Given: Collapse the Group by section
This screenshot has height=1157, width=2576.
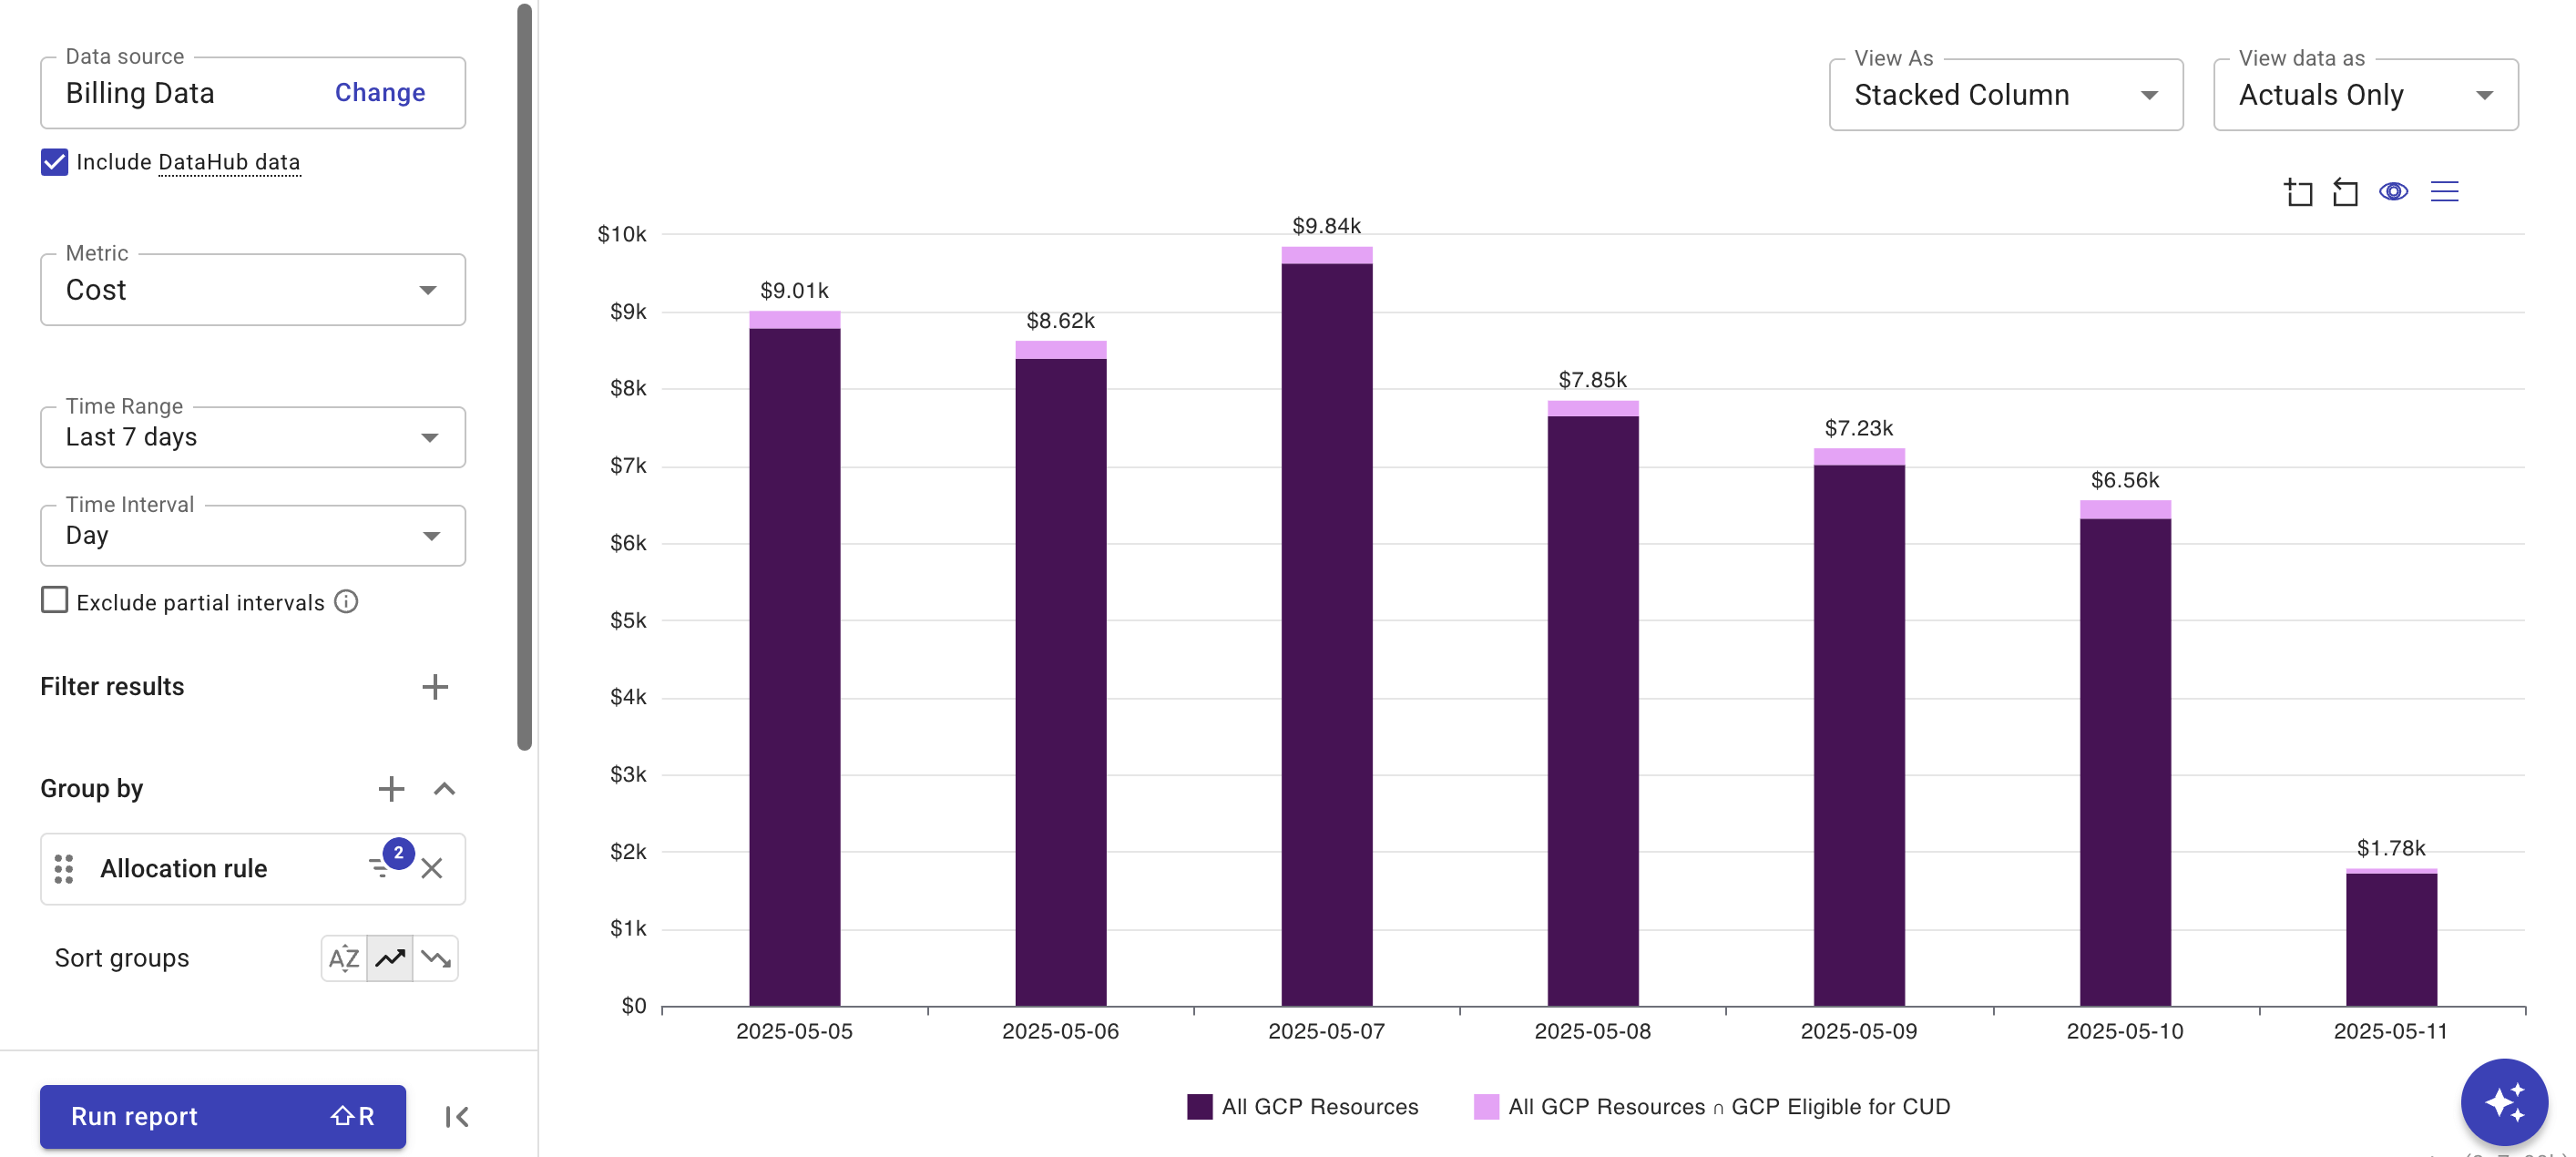Looking at the screenshot, I should [444, 789].
